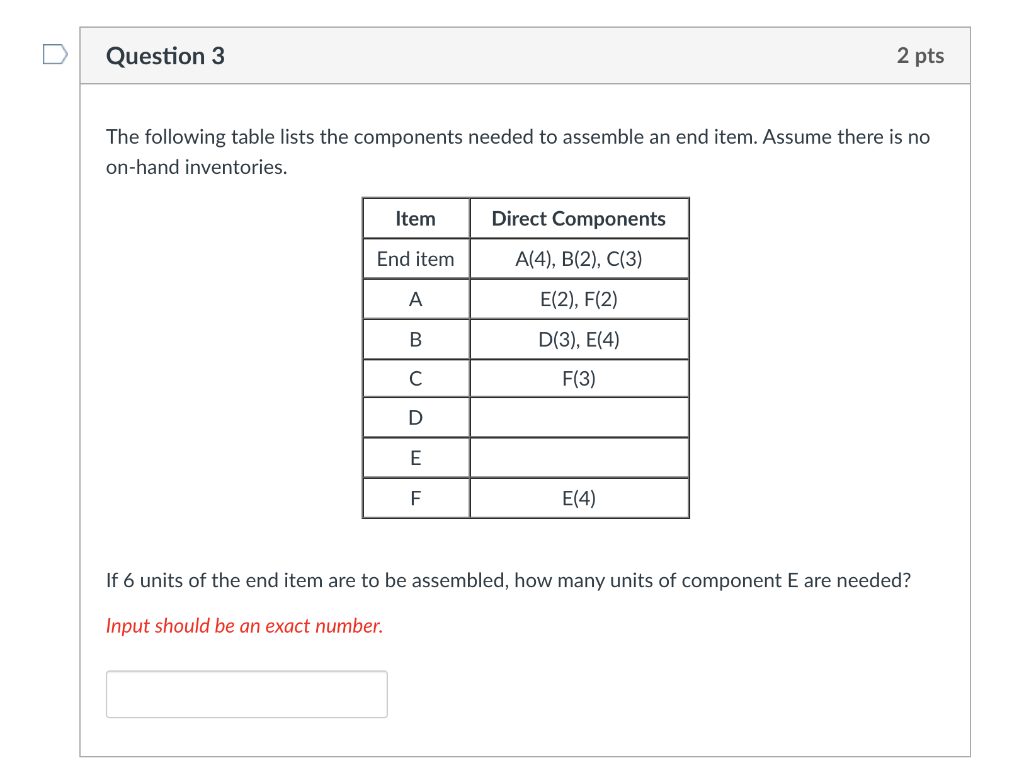The image size is (1024, 775).
Task: Click the unread question marker icon
Action: pyautogui.click(x=55, y=55)
